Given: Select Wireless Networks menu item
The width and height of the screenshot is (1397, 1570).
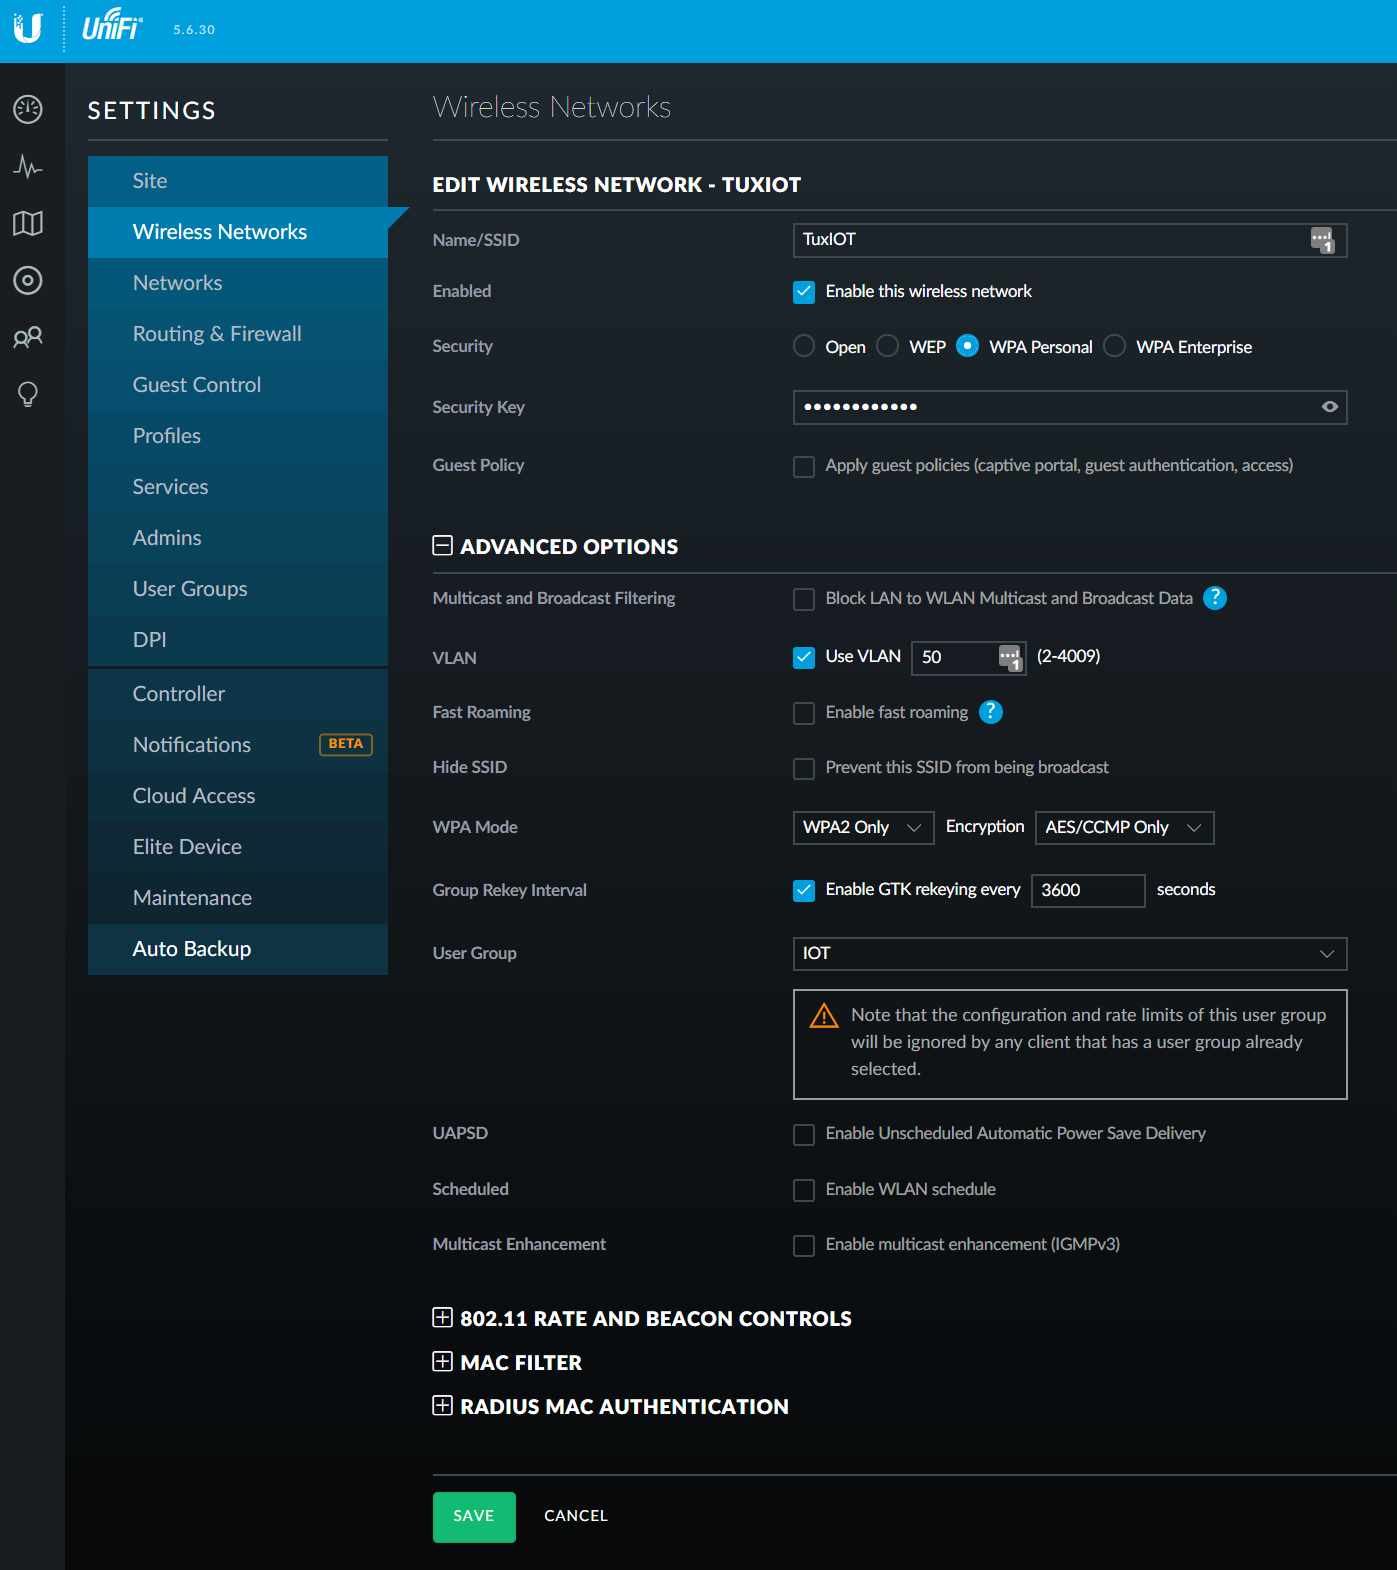Looking at the screenshot, I should [x=238, y=232].
